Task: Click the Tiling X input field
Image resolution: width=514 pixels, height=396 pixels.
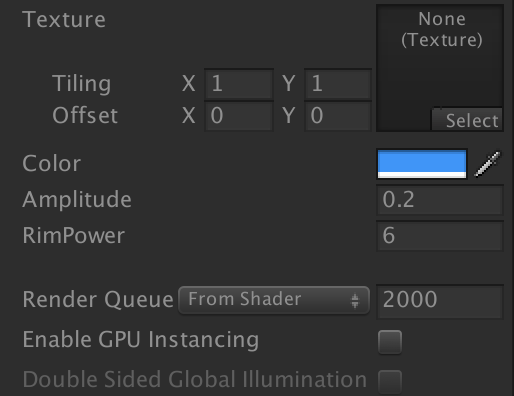Action: coord(239,84)
